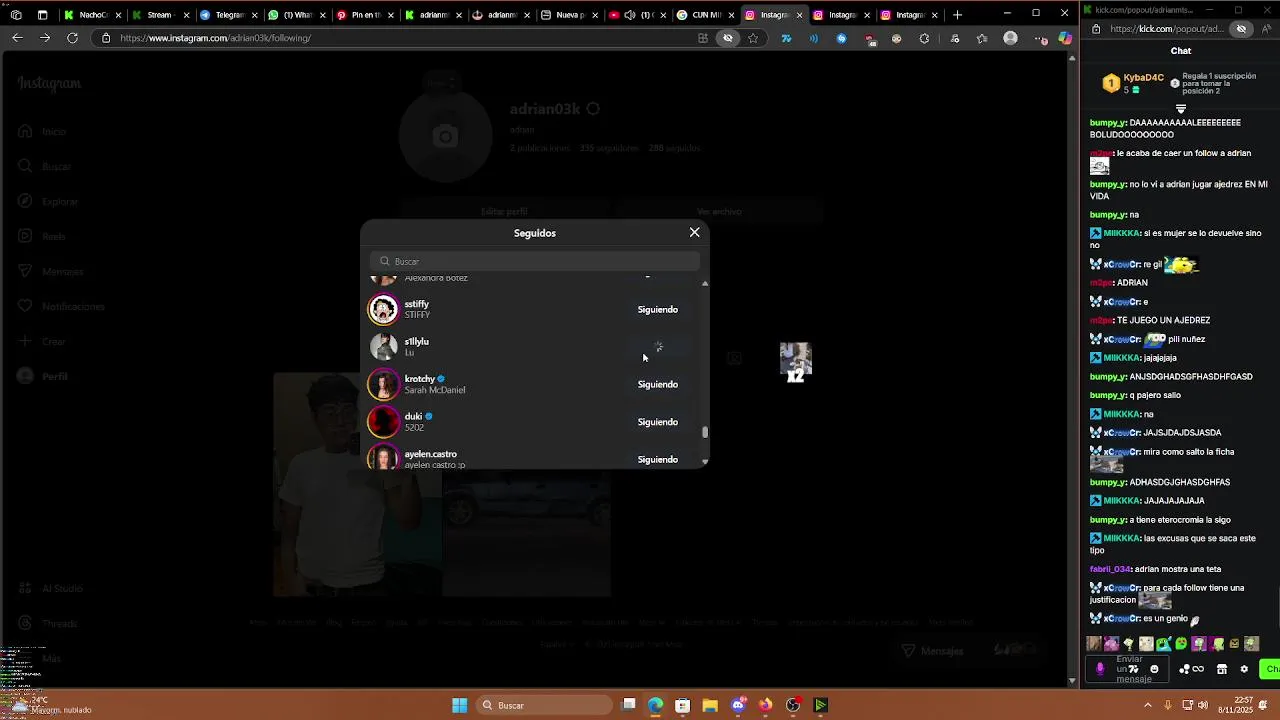Open duki username link

[413, 416]
